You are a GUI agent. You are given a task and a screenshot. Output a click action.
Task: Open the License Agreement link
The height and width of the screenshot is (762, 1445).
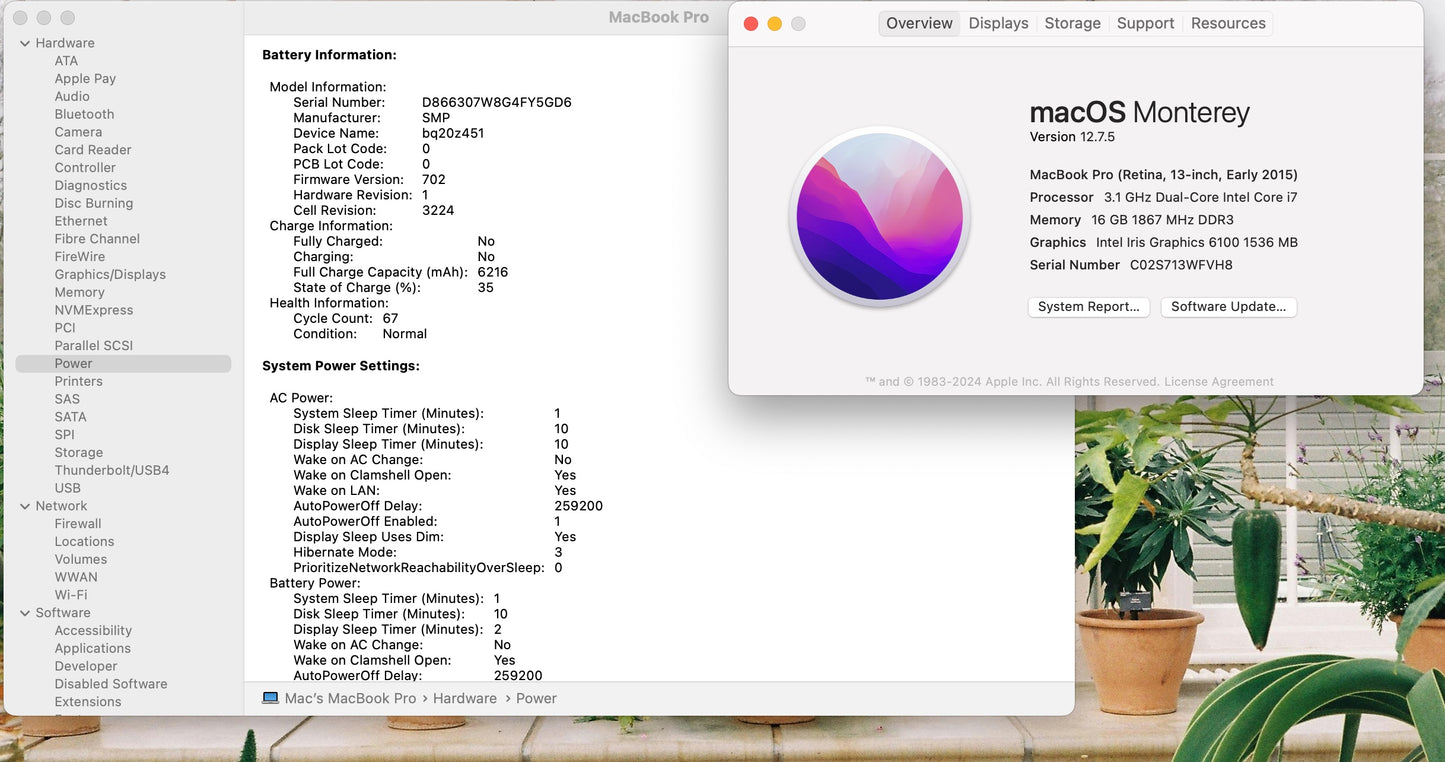click(x=1218, y=382)
